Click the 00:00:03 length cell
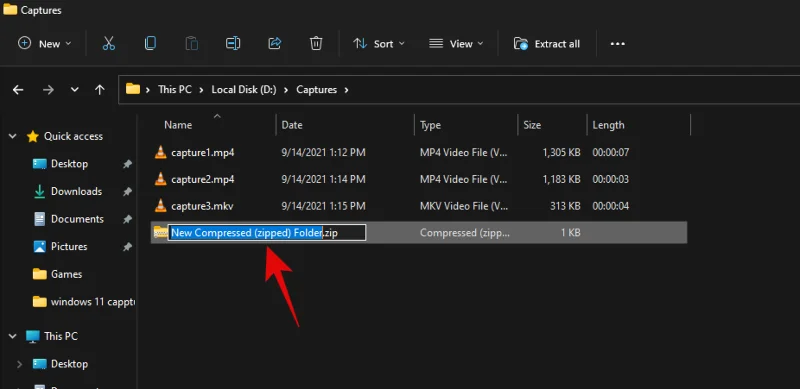 click(x=611, y=179)
